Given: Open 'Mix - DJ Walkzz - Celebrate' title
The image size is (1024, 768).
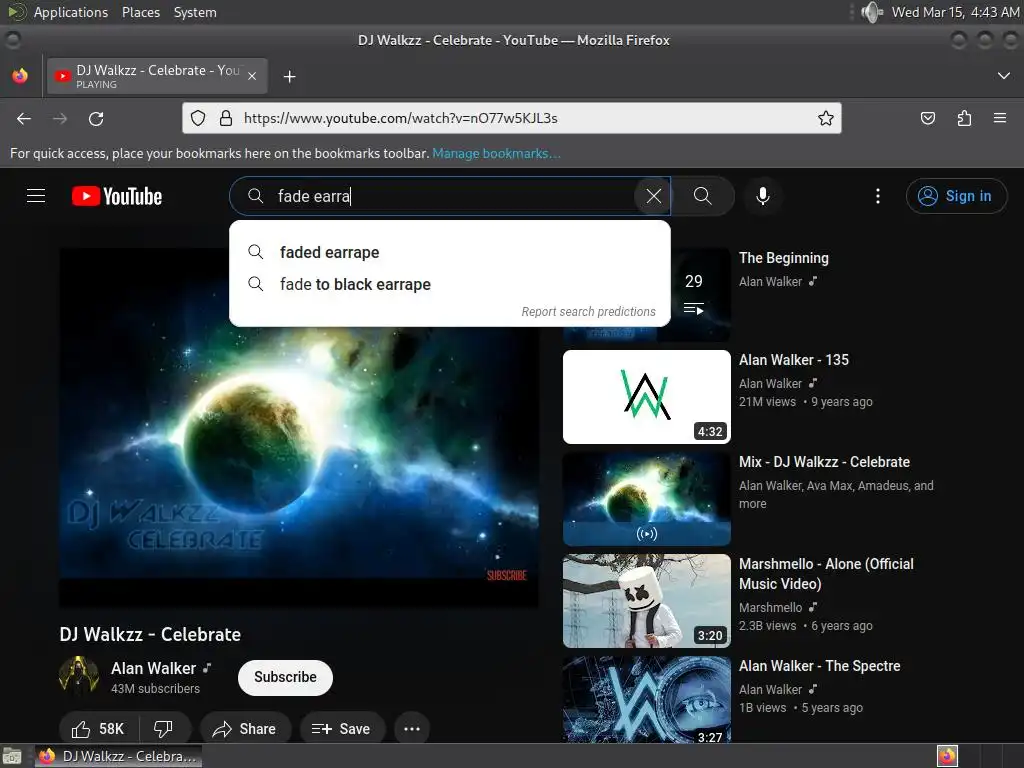Looking at the screenshot, I should pyautogui.click(x=824, y=462).
